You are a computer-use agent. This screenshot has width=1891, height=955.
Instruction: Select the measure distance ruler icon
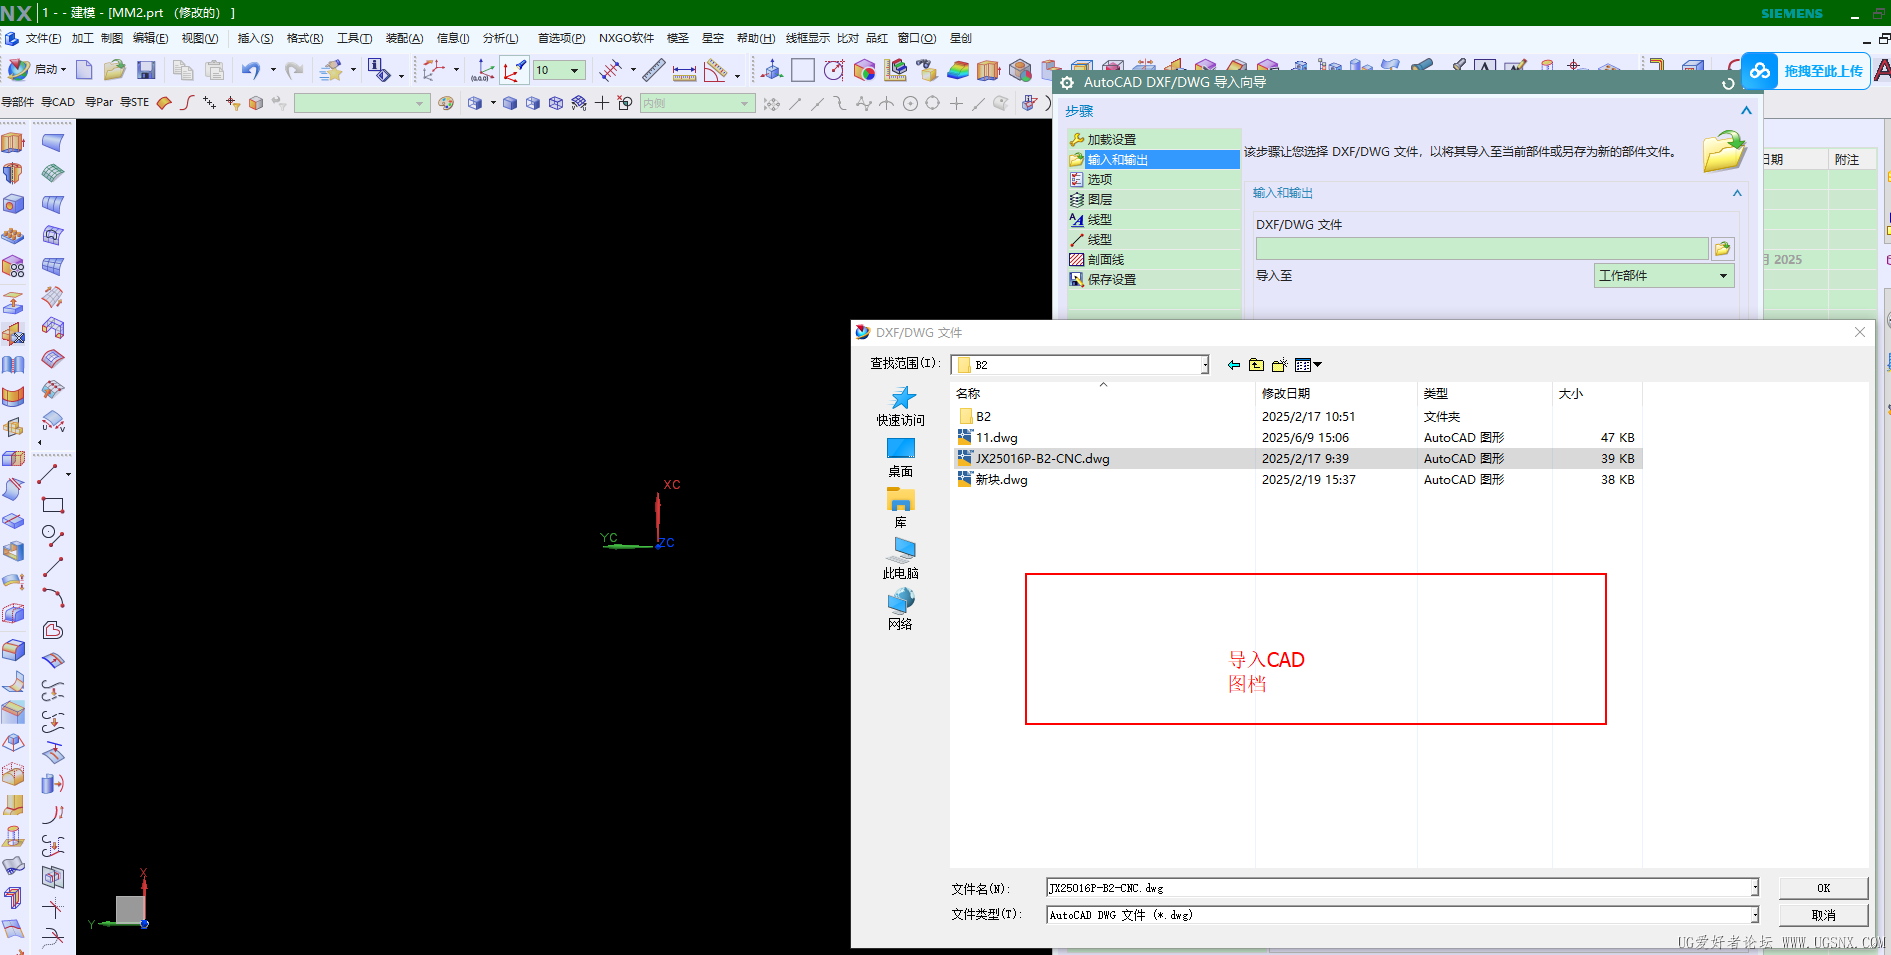tap(653, 70)
